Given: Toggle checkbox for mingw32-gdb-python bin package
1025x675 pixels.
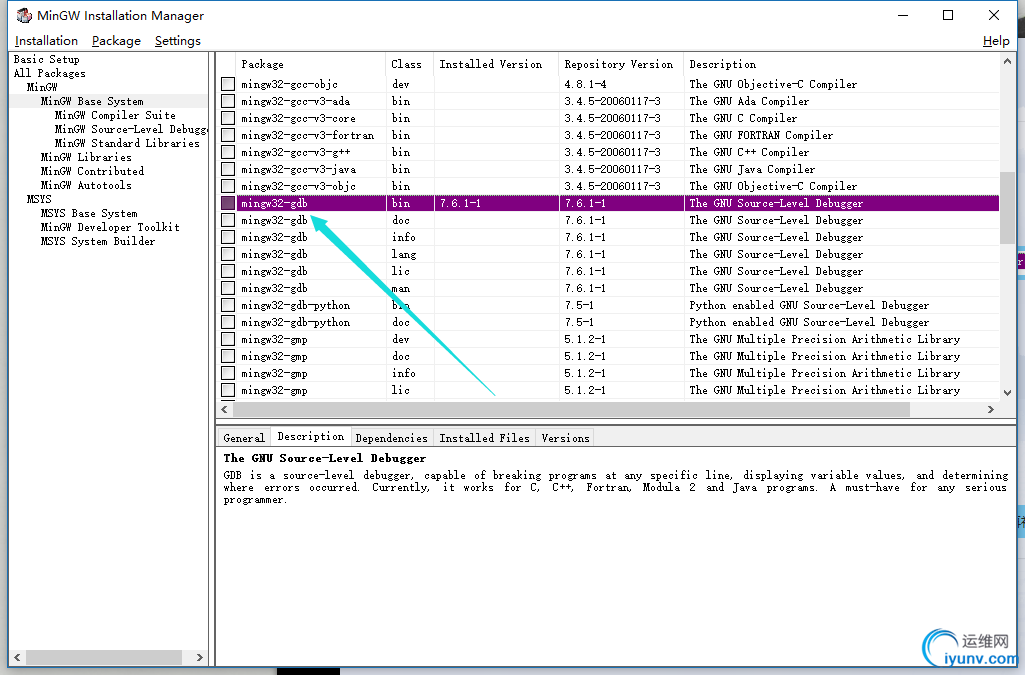Looking at the screenshot, I should 227,305.
